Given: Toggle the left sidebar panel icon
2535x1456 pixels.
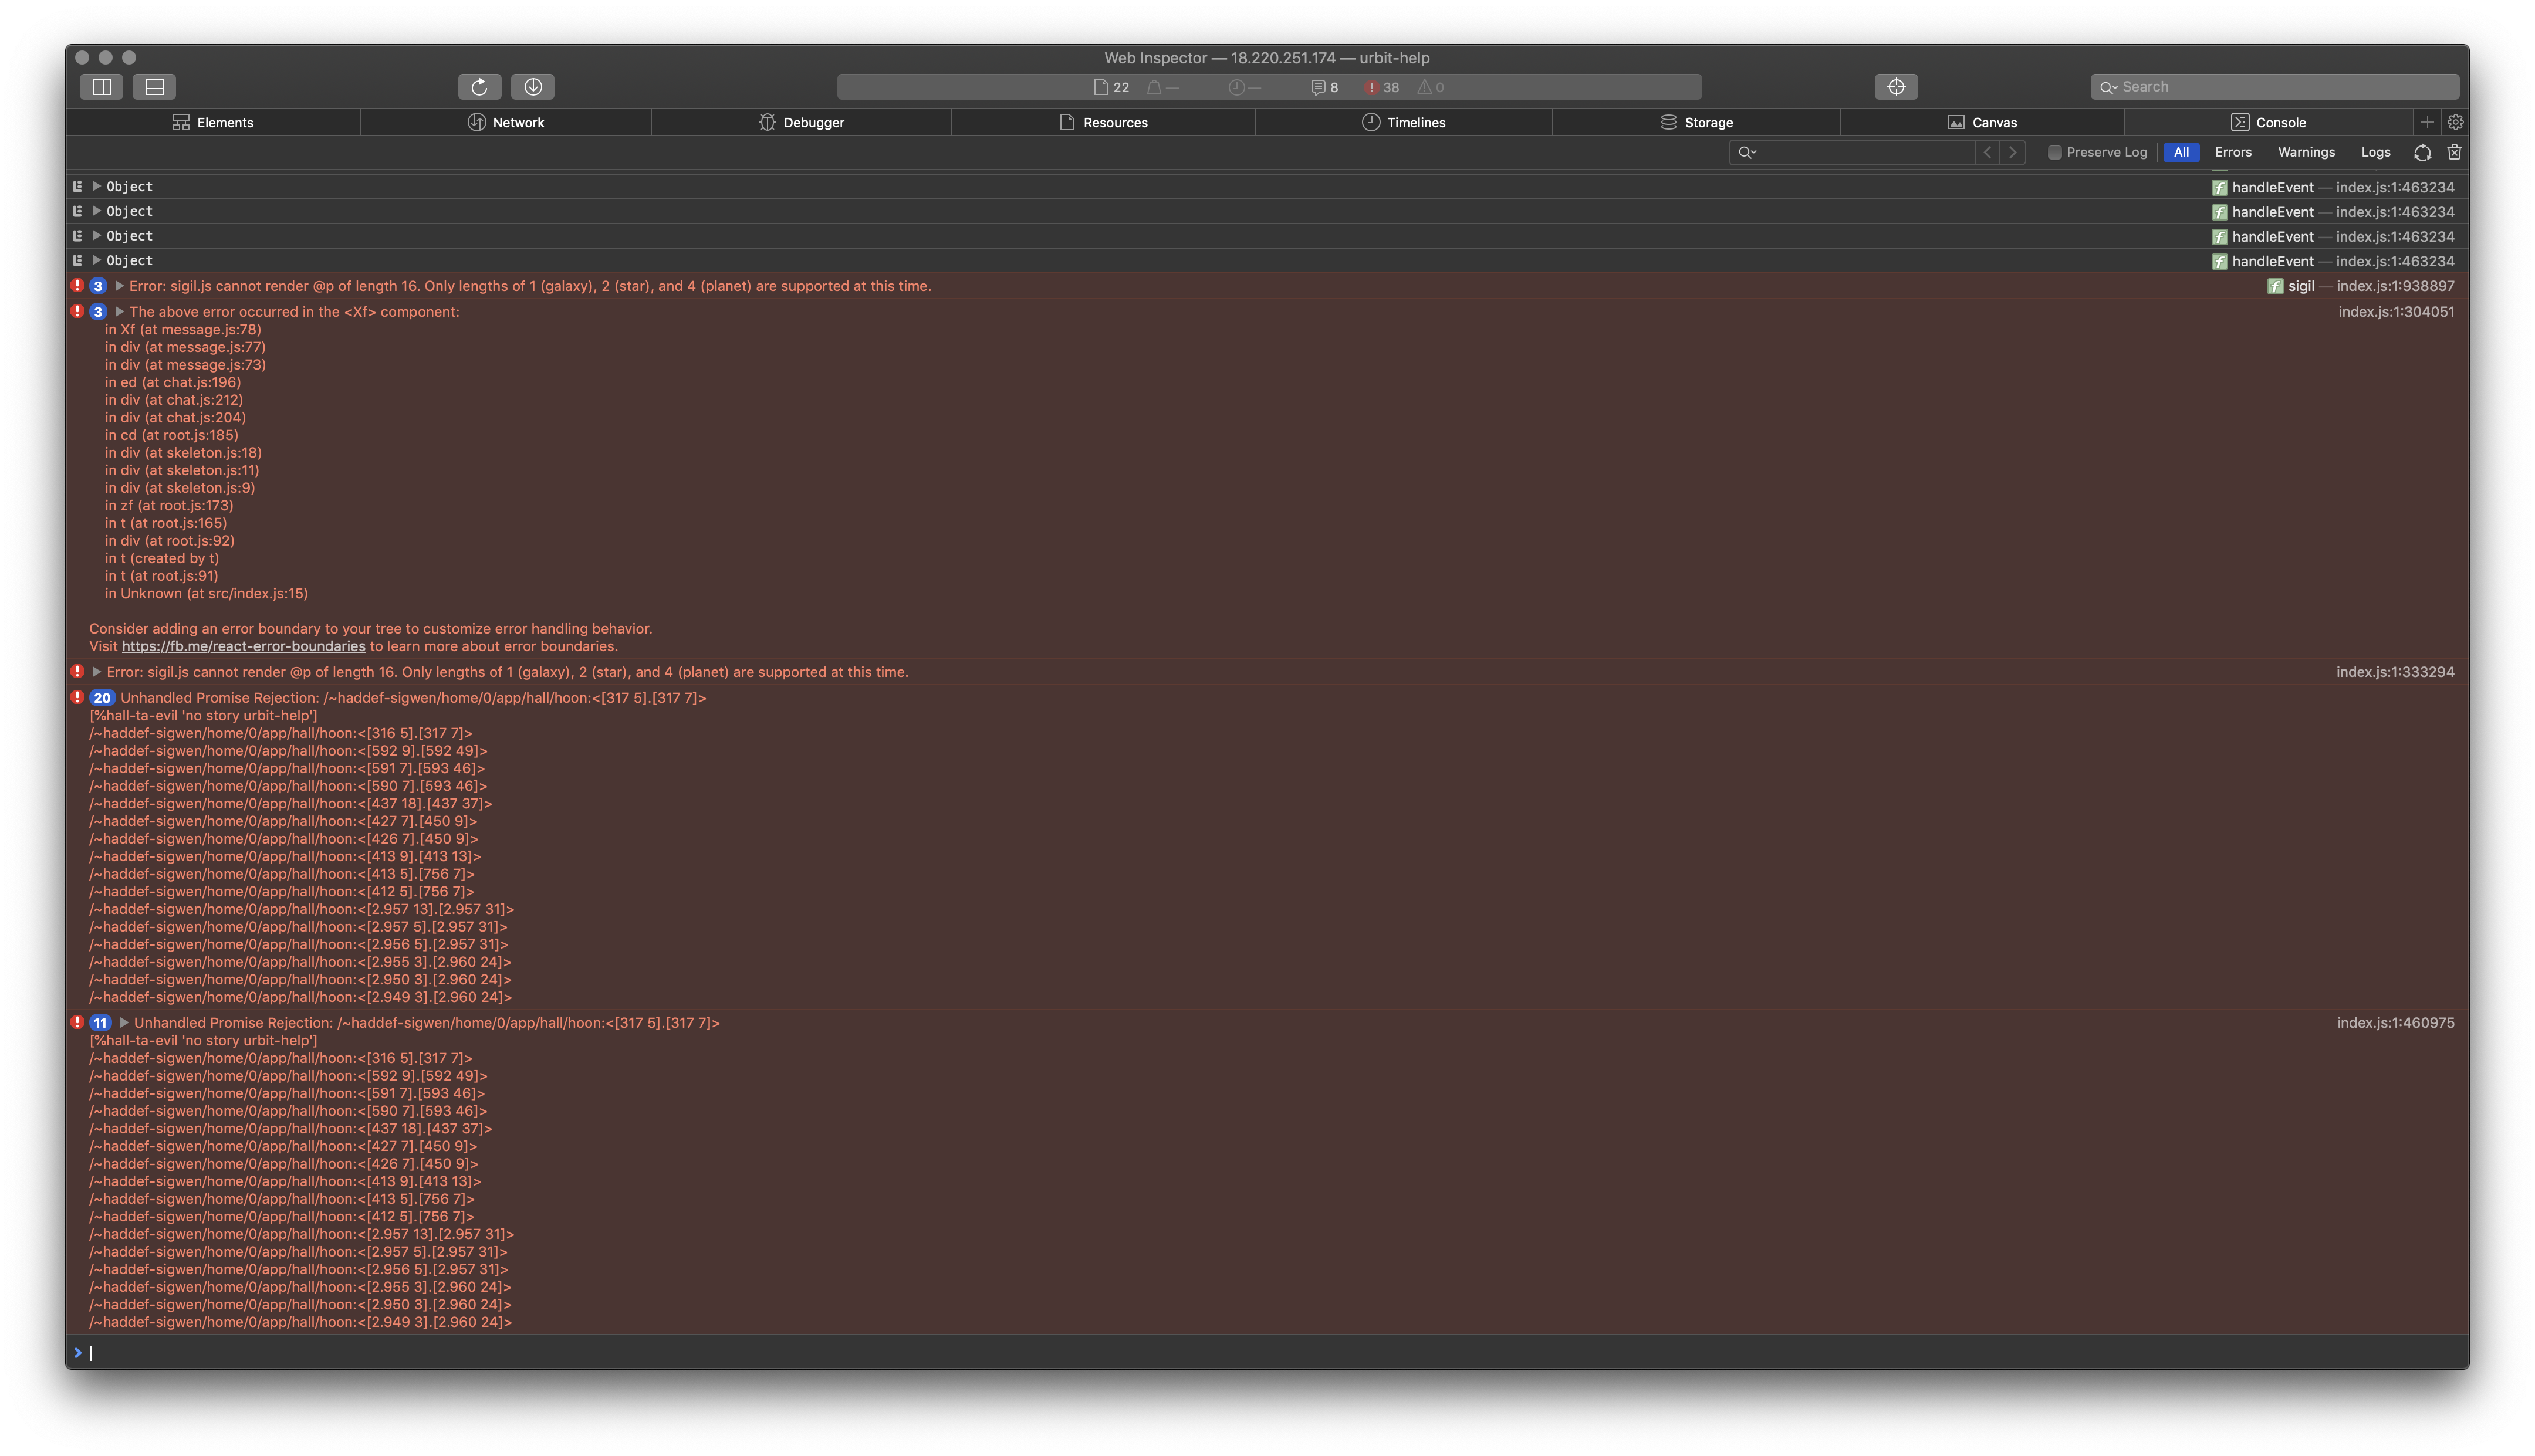Looking at the screenshot, I should pos(100,86).
